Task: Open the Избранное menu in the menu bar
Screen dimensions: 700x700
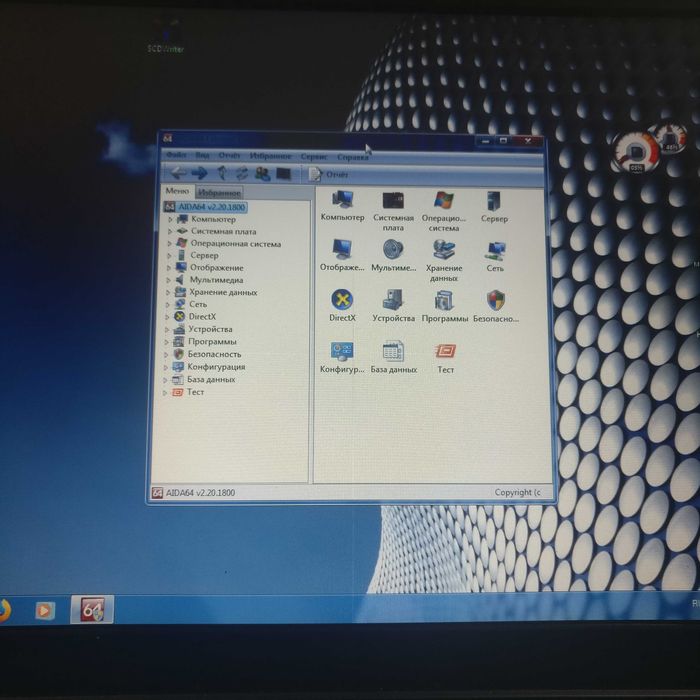Action: (x=271, y=156)
